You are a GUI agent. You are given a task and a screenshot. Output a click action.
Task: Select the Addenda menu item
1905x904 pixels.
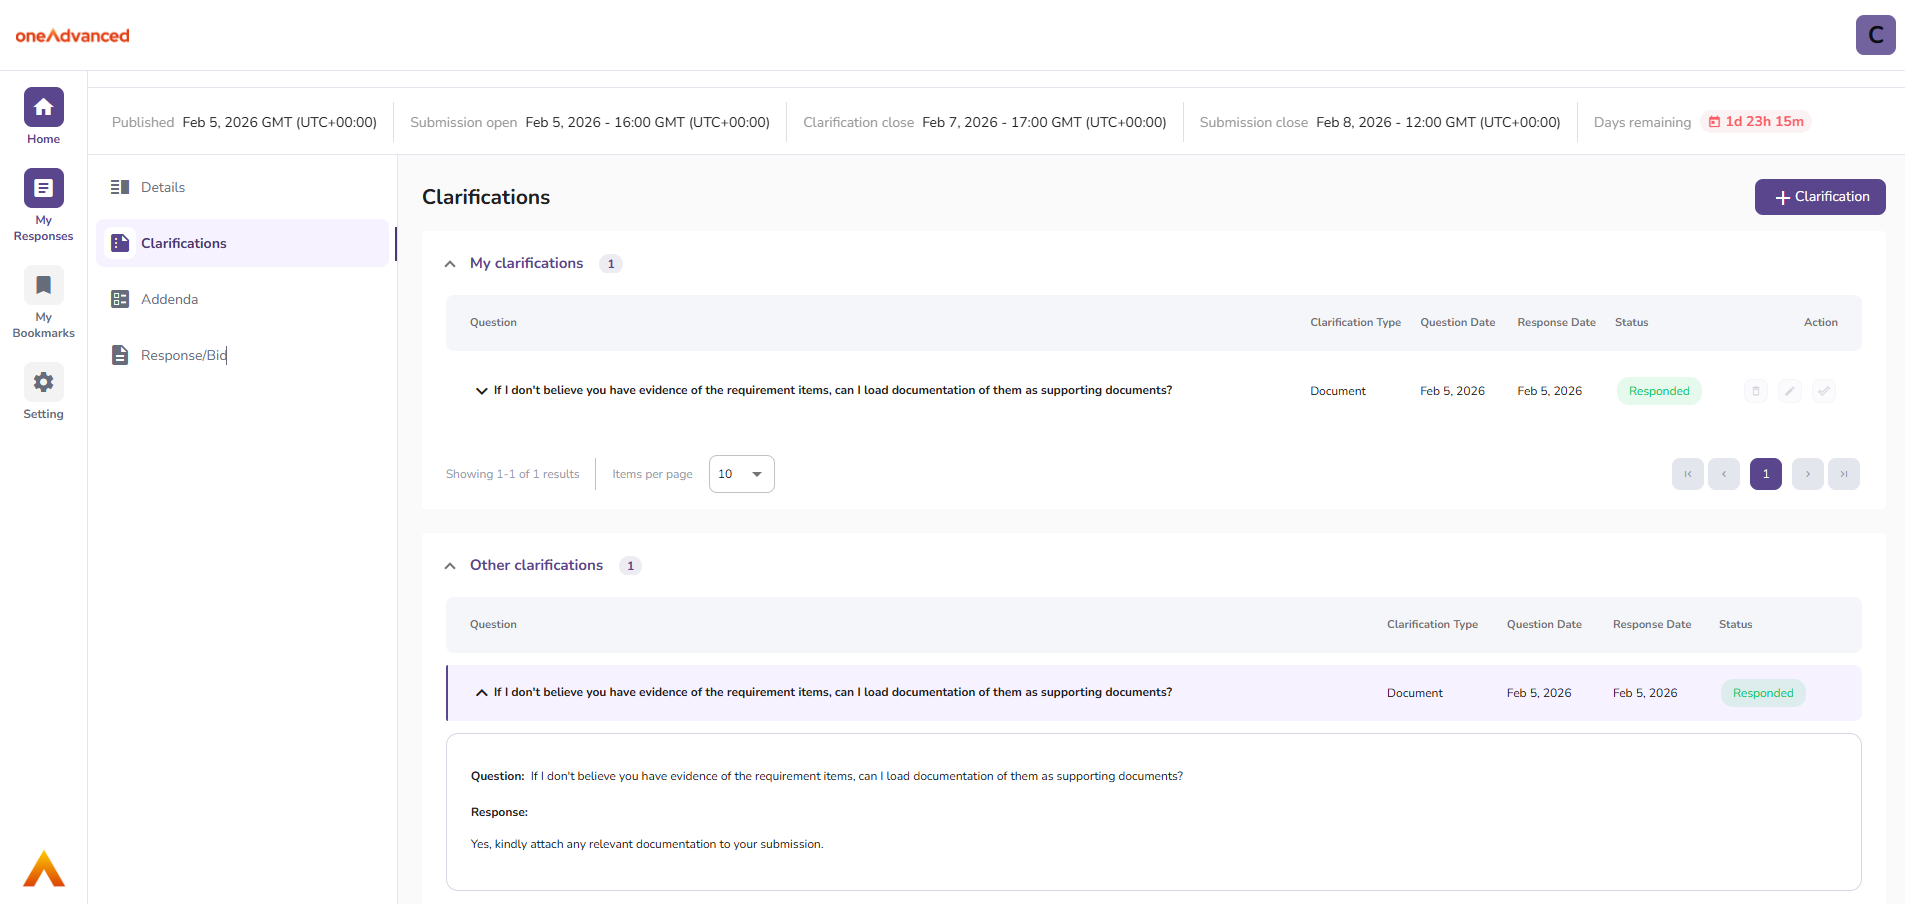169,299
